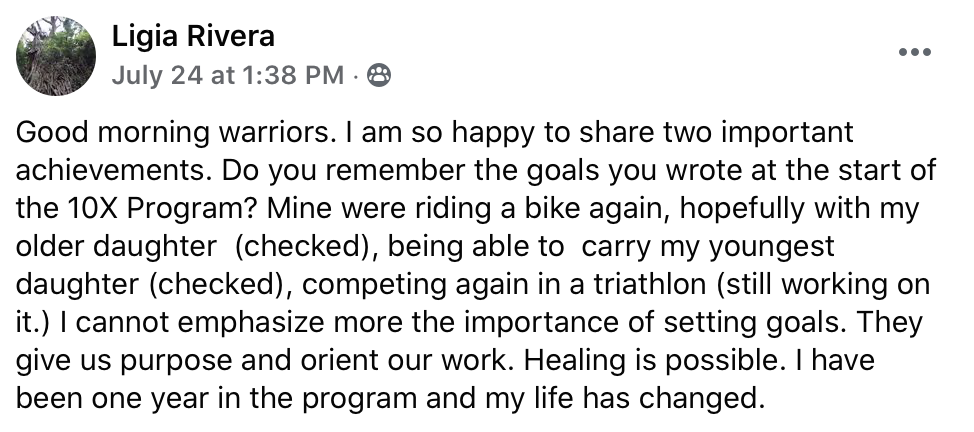This screenshot has width=974, height=432.
Task: Open the three-dot post options menu
Action: (x=914, y=52)
